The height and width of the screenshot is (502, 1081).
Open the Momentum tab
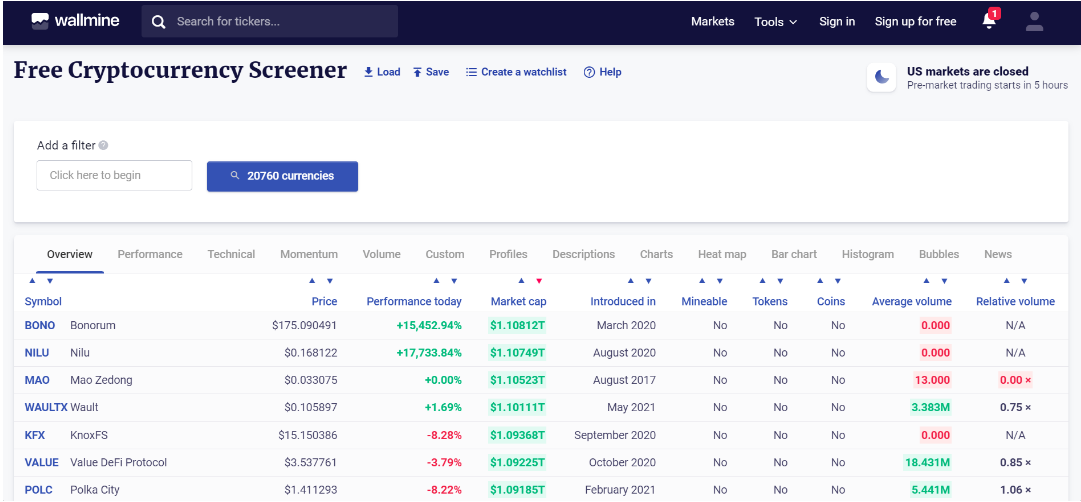click(x=309, y=254)
